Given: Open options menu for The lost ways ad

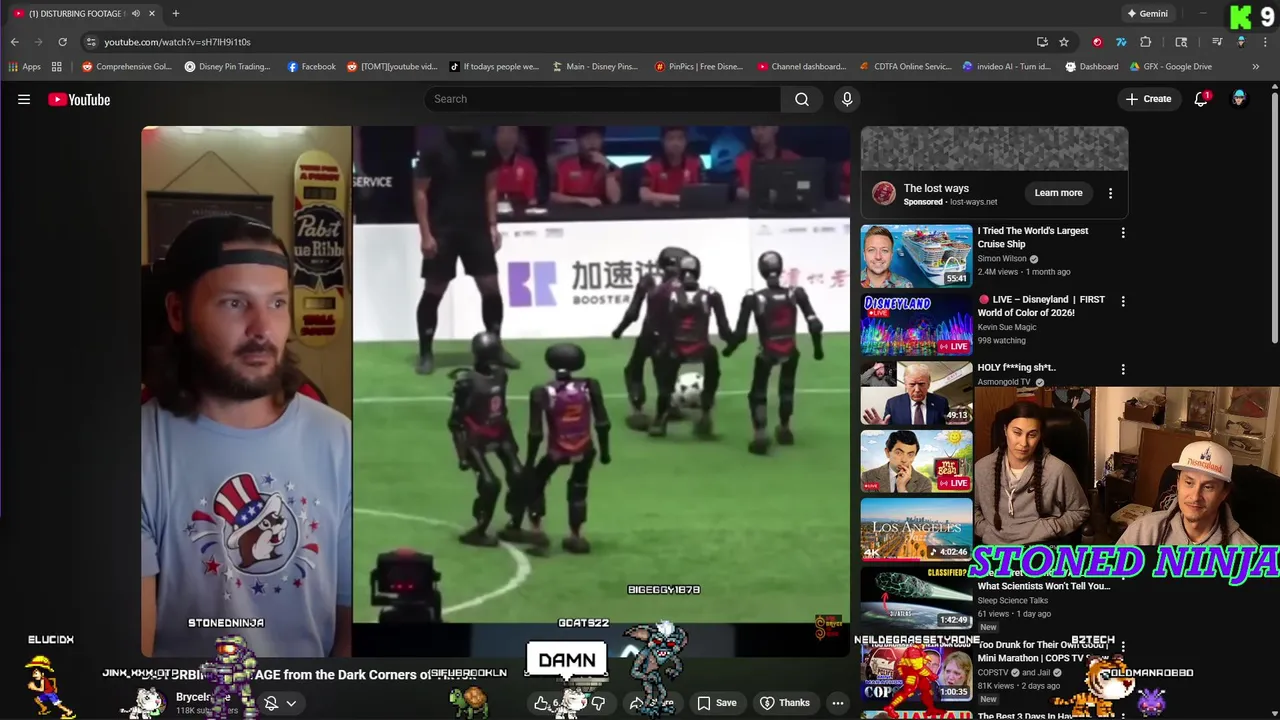Looking at the screenshot, I should tap(1110, 193).
